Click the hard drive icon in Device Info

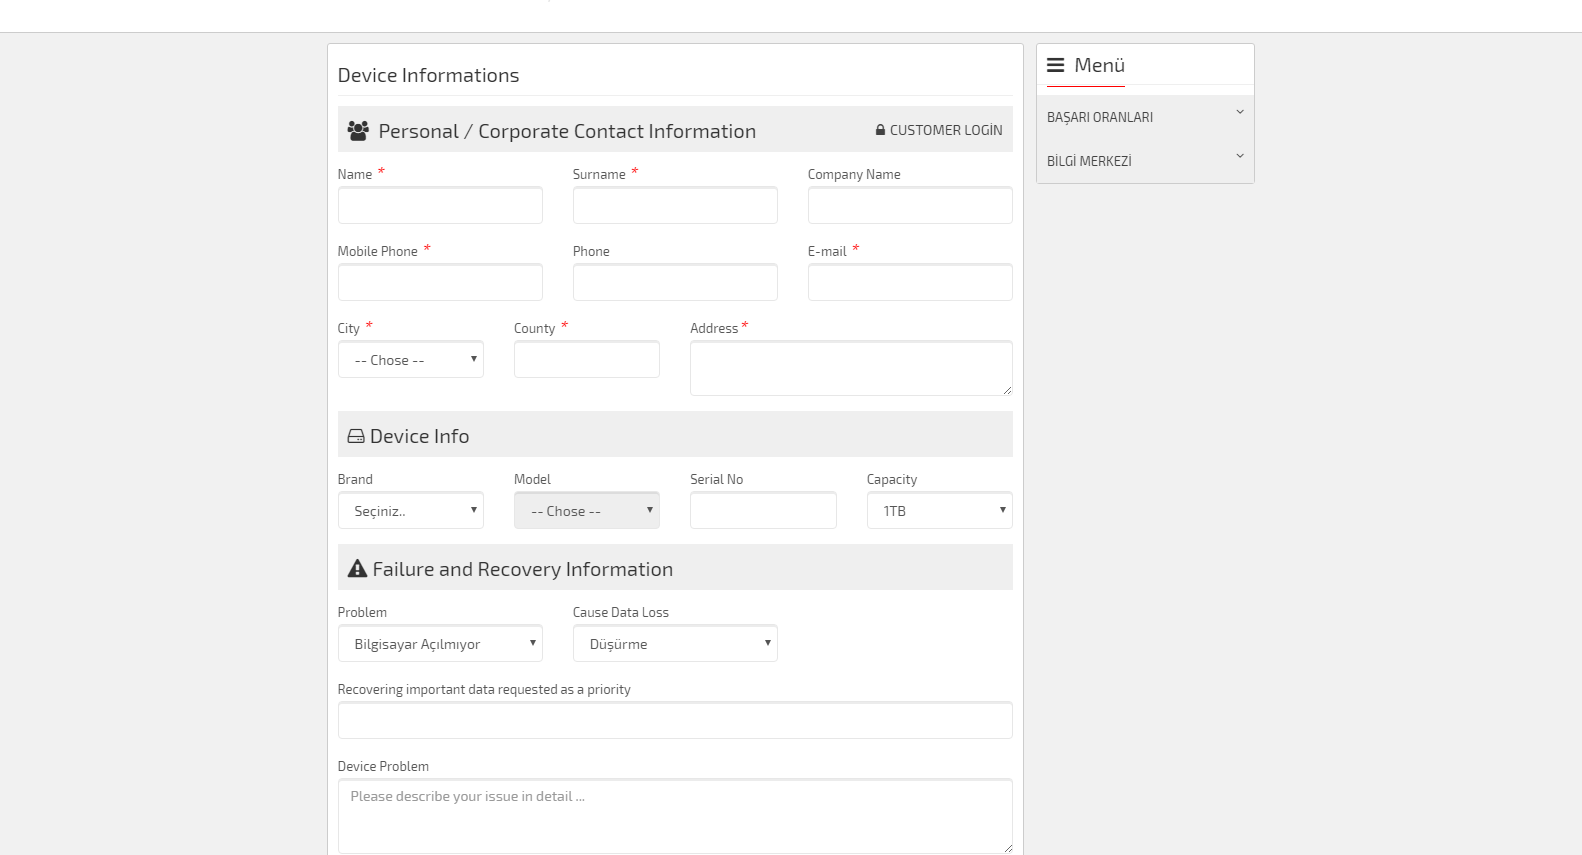(355, 436)
